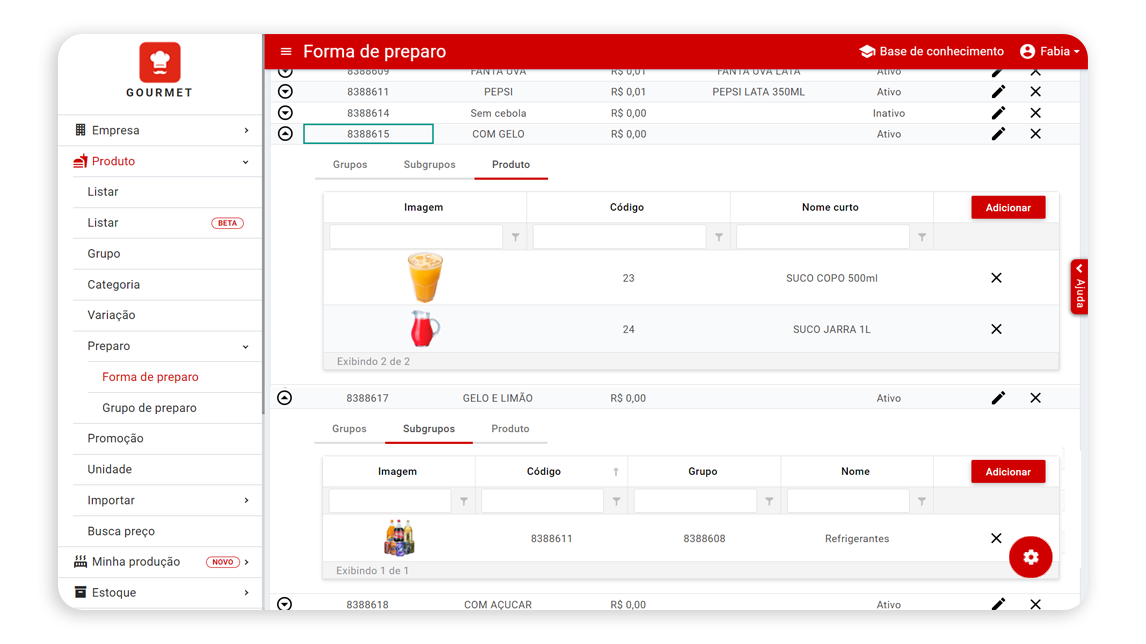Viewport: 1146px width, 644px height.
Task: Open filter for subgroup Imagem column
Action: [x=464, y=501]
